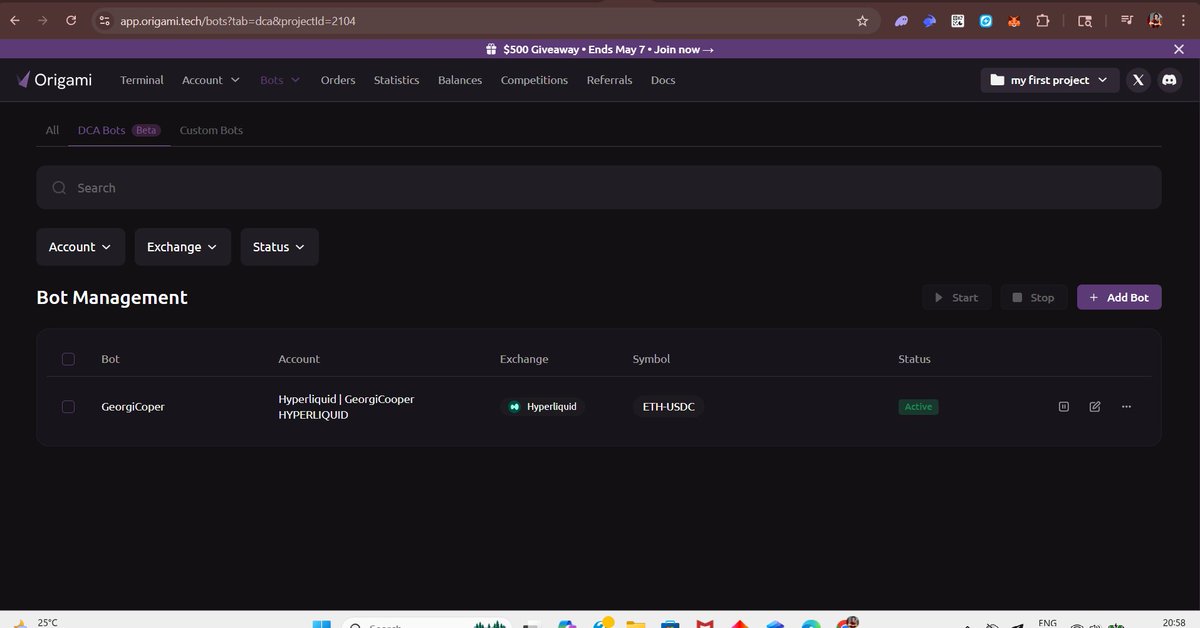Viewport: 1200px width, 628px height.
Task: Open Windows Start menu
Action: point(321,624)
